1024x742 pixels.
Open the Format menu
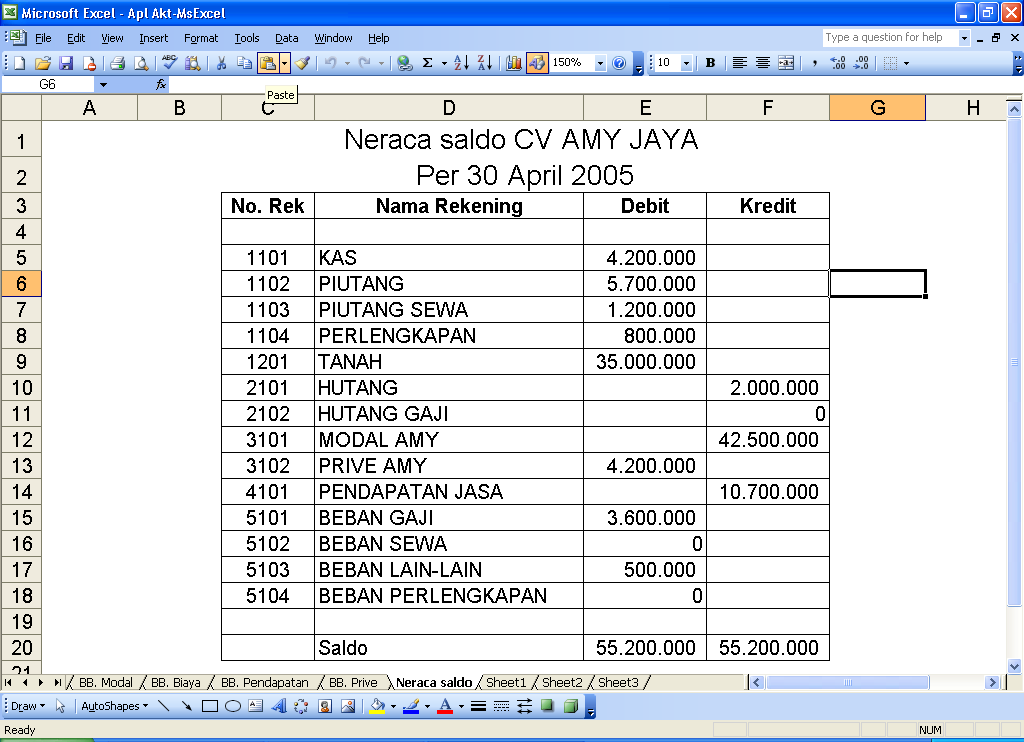[x=200, y=38]
